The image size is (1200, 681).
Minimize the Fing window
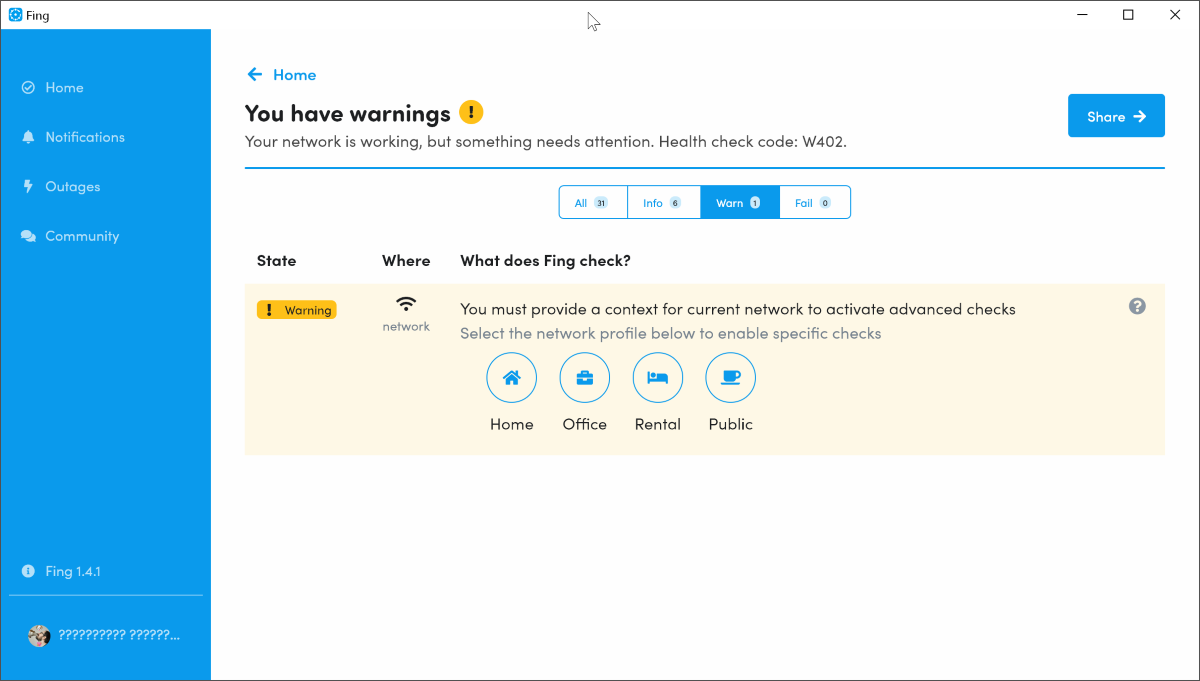pos(1082,15)
